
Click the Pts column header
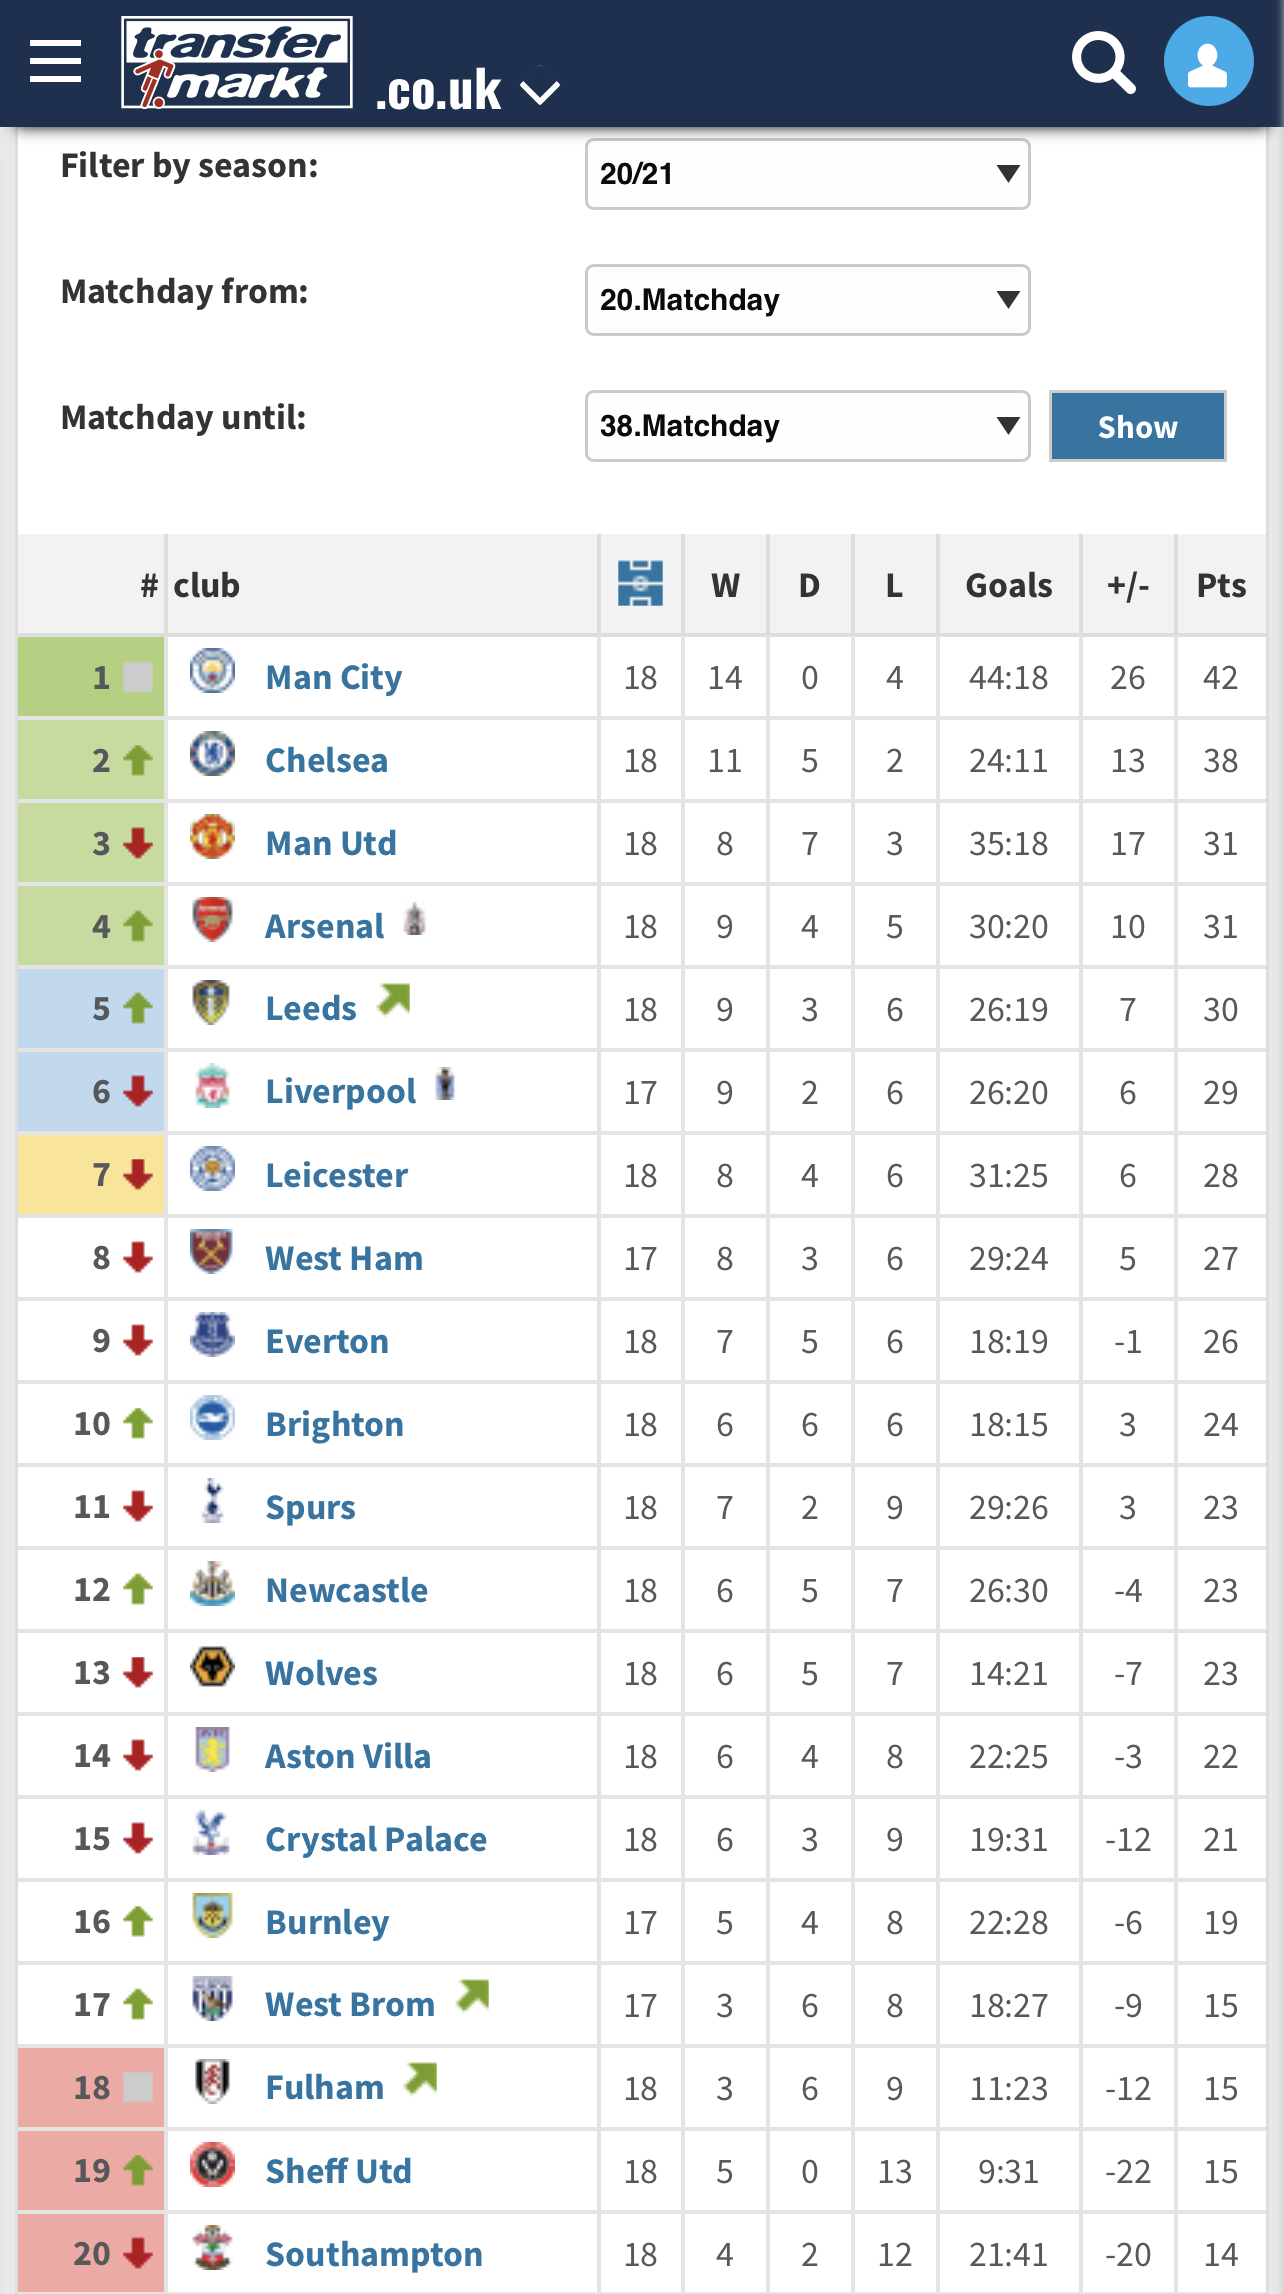pyautogui.click(x=1221, y=585)
